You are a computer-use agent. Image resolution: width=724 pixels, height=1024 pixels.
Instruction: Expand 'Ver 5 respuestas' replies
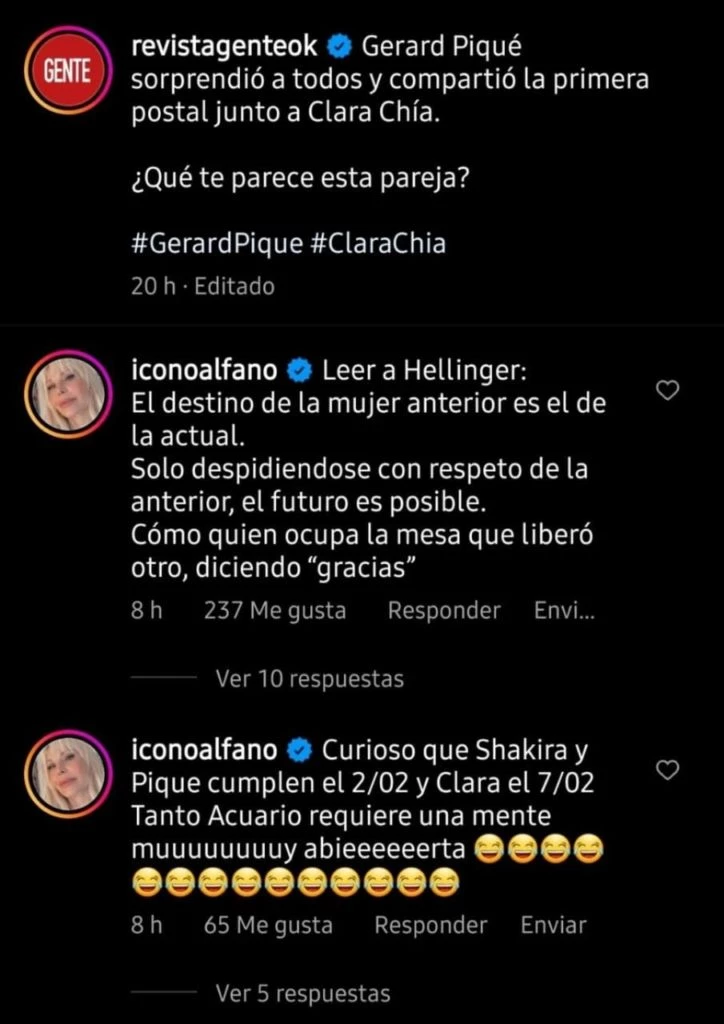(x=302, y=994)
